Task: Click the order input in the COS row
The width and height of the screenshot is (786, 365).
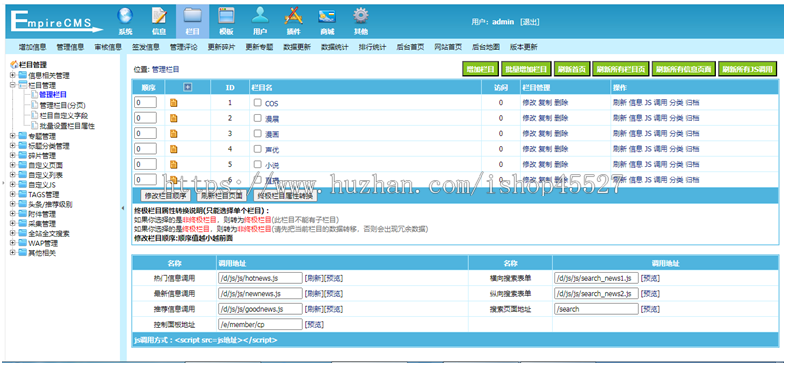Action: [146, 103]
